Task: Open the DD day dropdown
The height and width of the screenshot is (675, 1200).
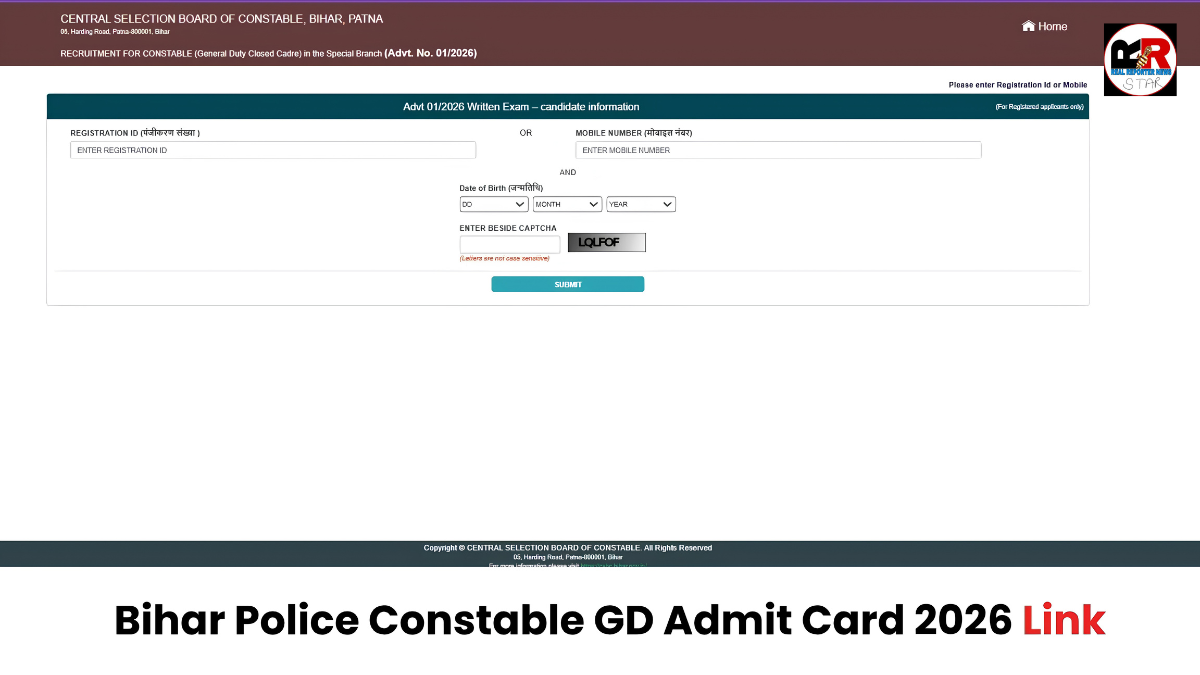Action: coord(494,204)
